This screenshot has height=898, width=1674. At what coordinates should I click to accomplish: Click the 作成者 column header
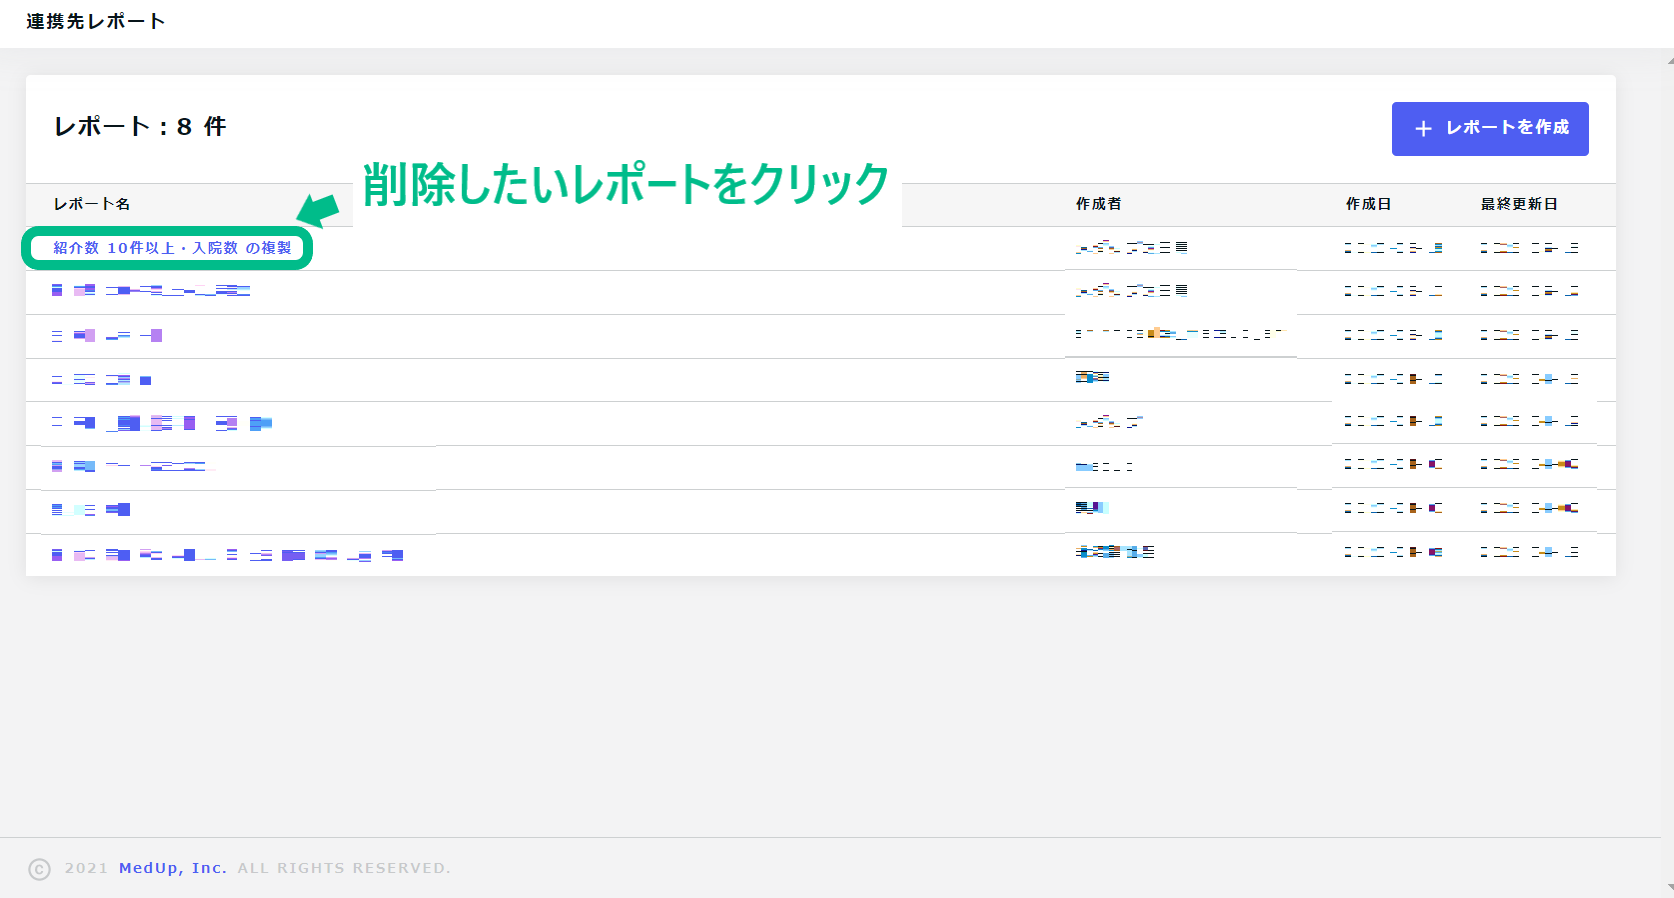pos(1099,204)
